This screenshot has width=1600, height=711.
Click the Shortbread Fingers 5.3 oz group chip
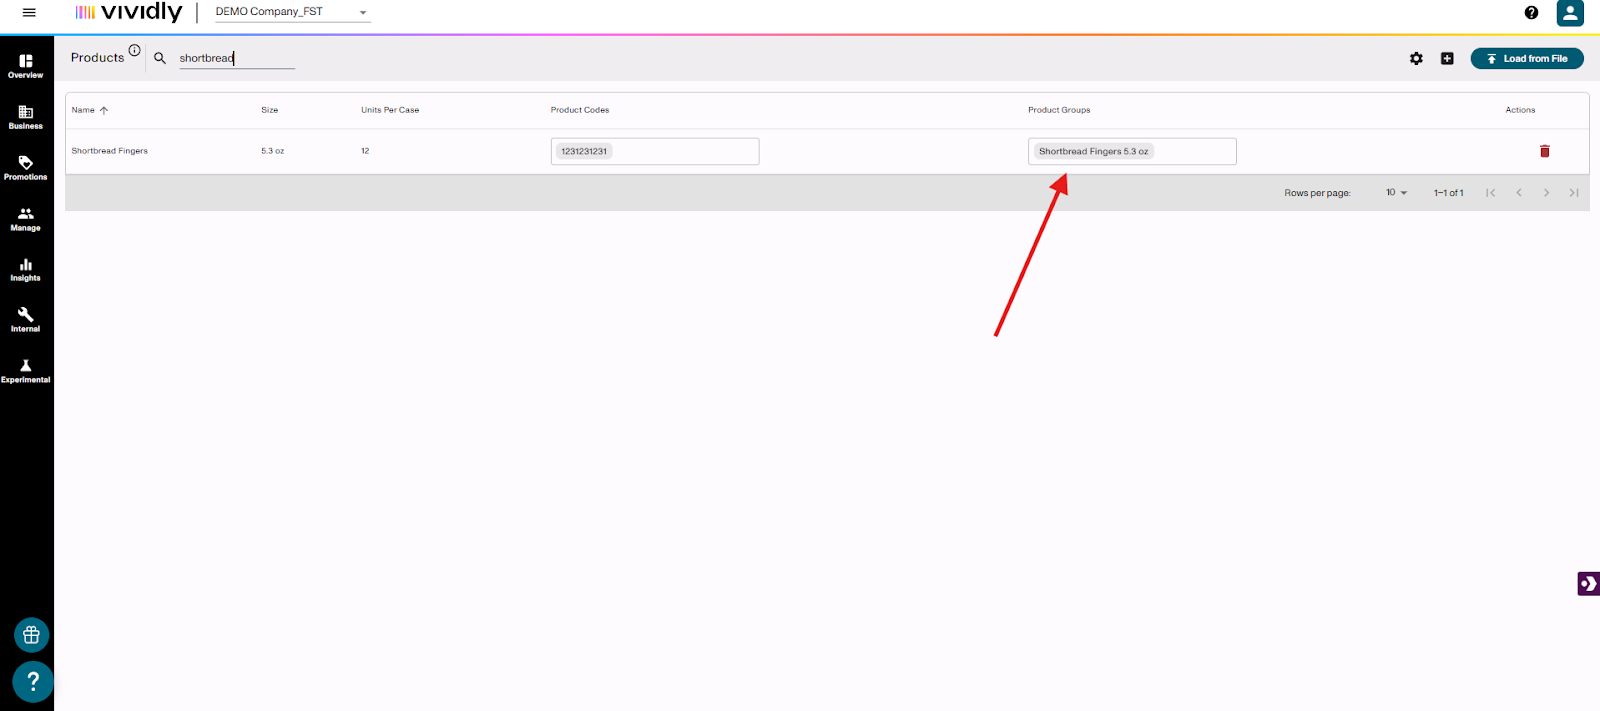pos(1092,152)
